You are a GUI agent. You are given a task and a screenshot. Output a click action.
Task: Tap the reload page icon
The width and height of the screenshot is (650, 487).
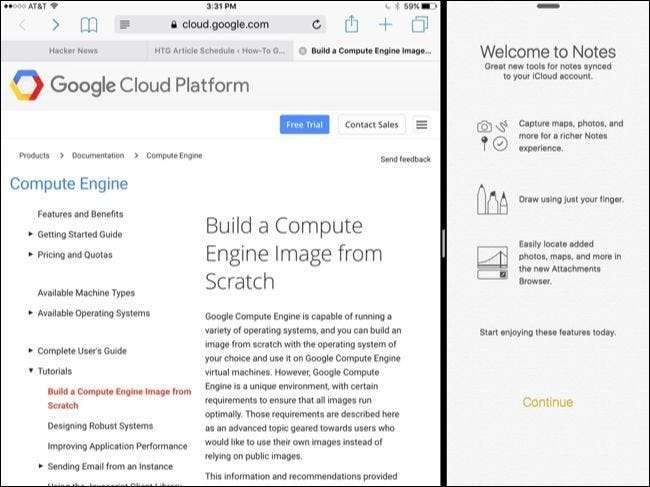coord(317,24)
